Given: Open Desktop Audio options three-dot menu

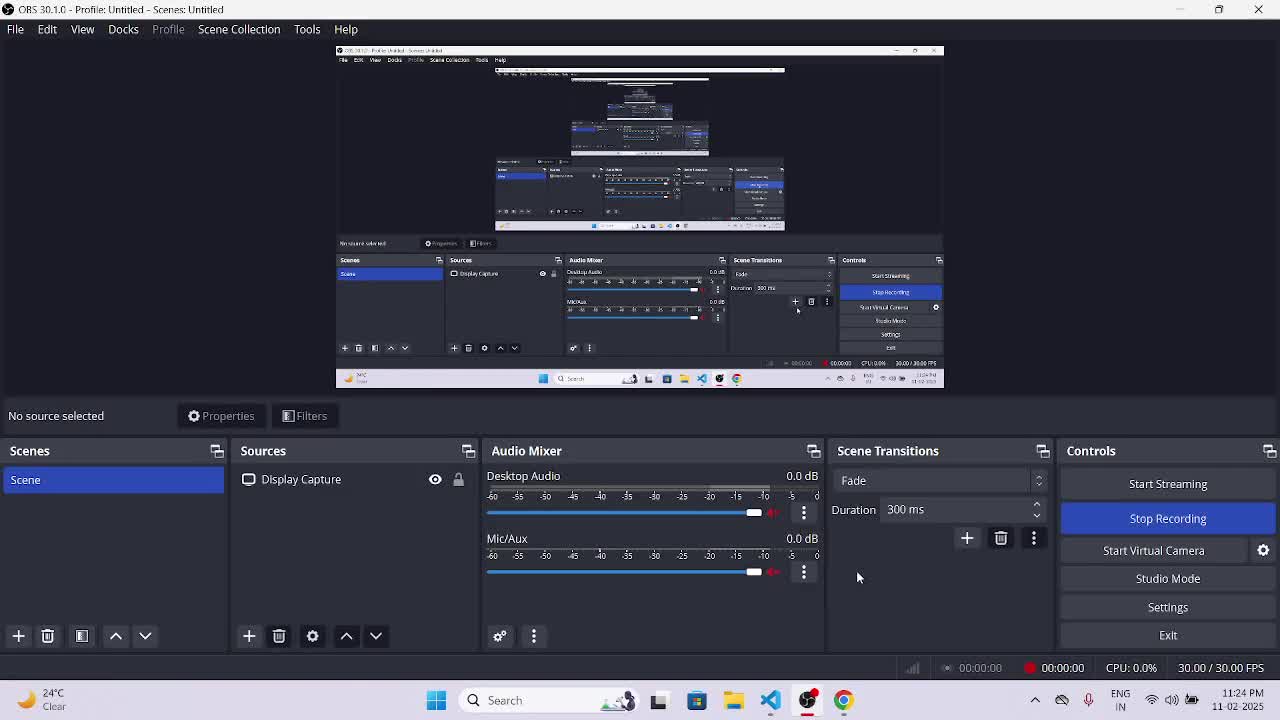Looking at the screenshot, I should (804, 513).
